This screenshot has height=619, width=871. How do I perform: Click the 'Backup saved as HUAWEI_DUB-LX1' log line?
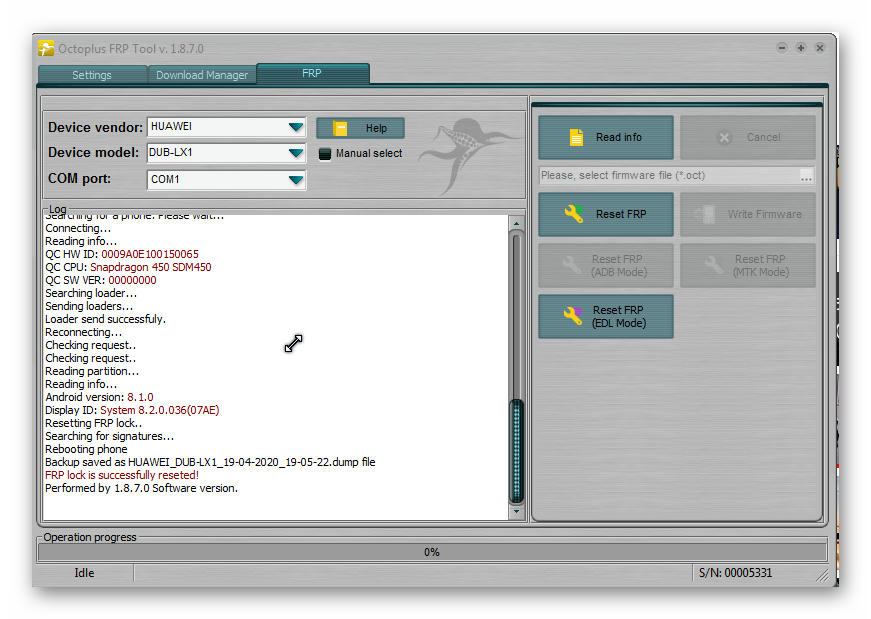coord(210,462)
